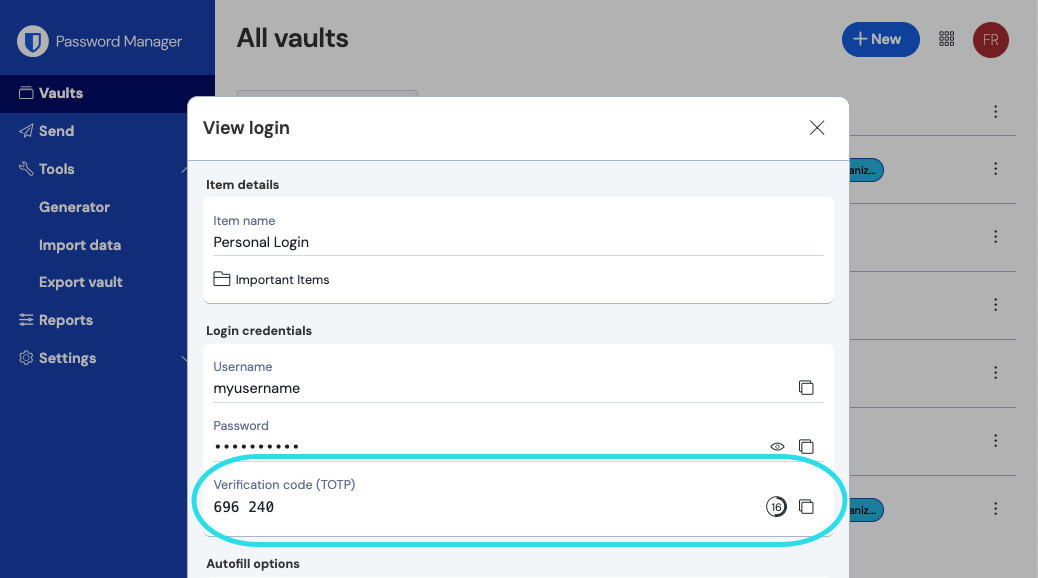Open the app switcher grid icon
Image resolution: width=1038 pixels, height=578 pixels.
946,40
